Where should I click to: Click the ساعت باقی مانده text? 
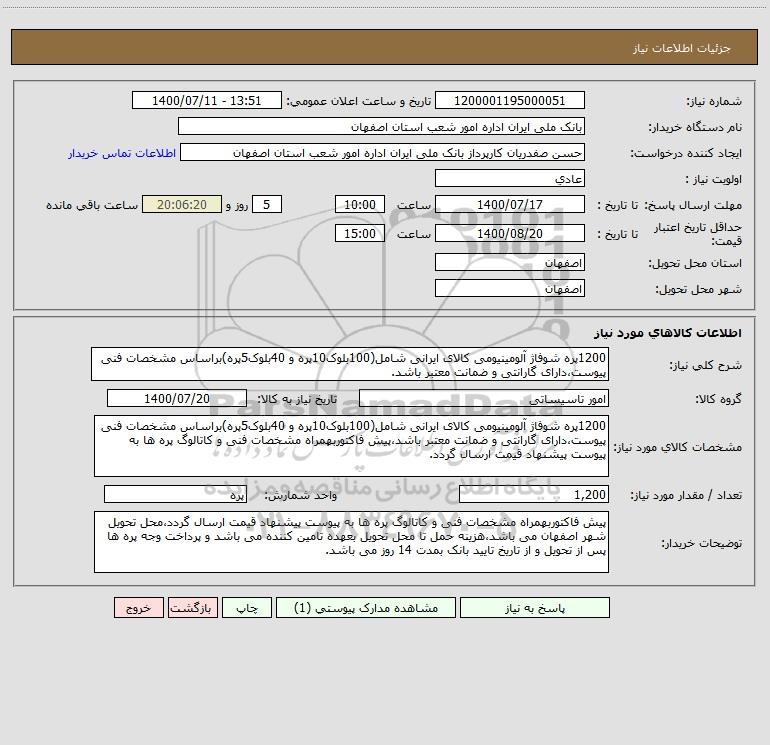pyautogui.click(x=92, y=205)
